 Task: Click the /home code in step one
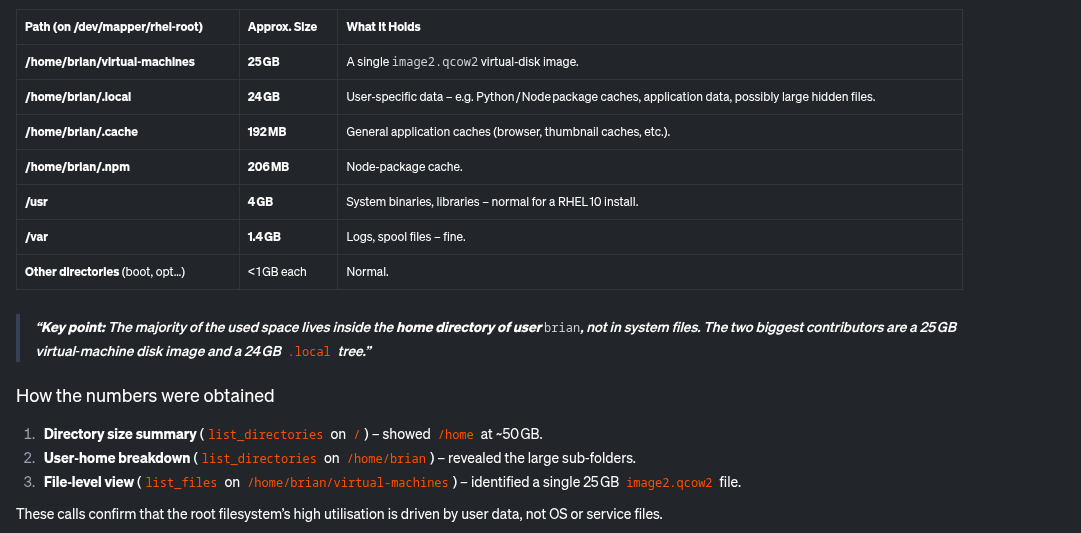[x=456, y=435]
